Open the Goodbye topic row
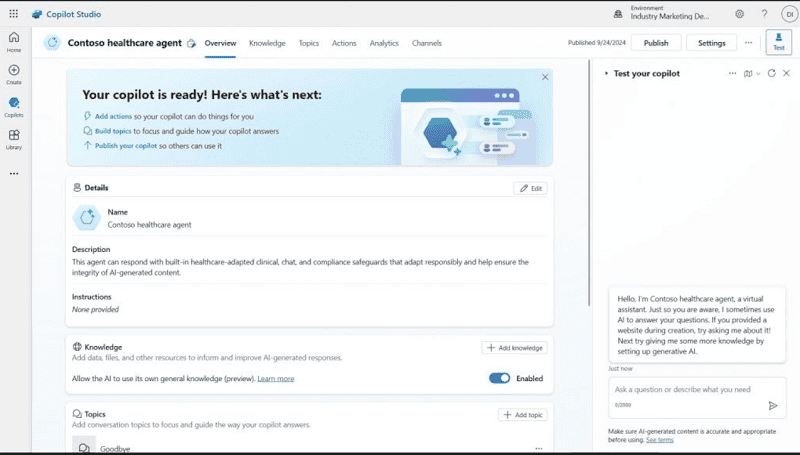The width and height of the screenshot is (800, 455). coord(309,446)
